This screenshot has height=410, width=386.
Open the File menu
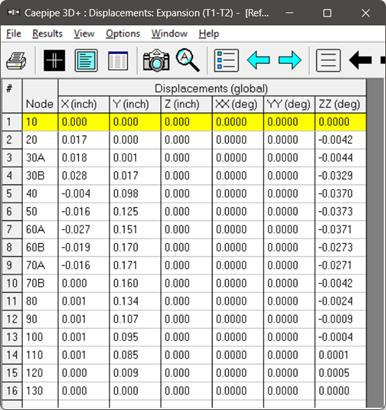pyautogui.click(x=14, y=34)
